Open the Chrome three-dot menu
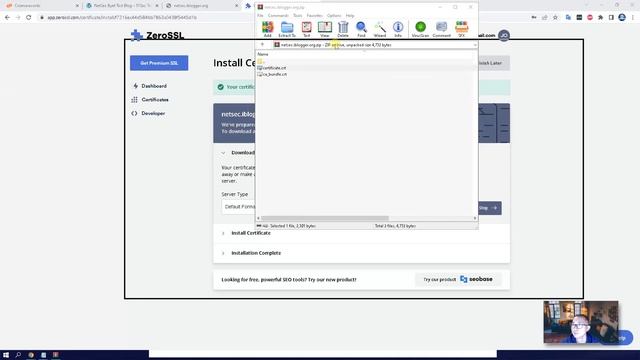640x360 pixels. [633, 18]
